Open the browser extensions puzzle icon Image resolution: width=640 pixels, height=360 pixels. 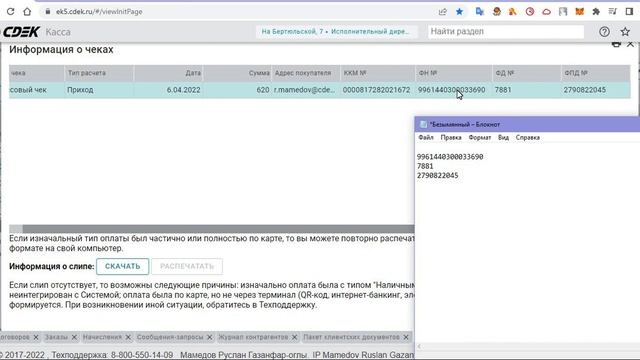[x=596, y=12]
